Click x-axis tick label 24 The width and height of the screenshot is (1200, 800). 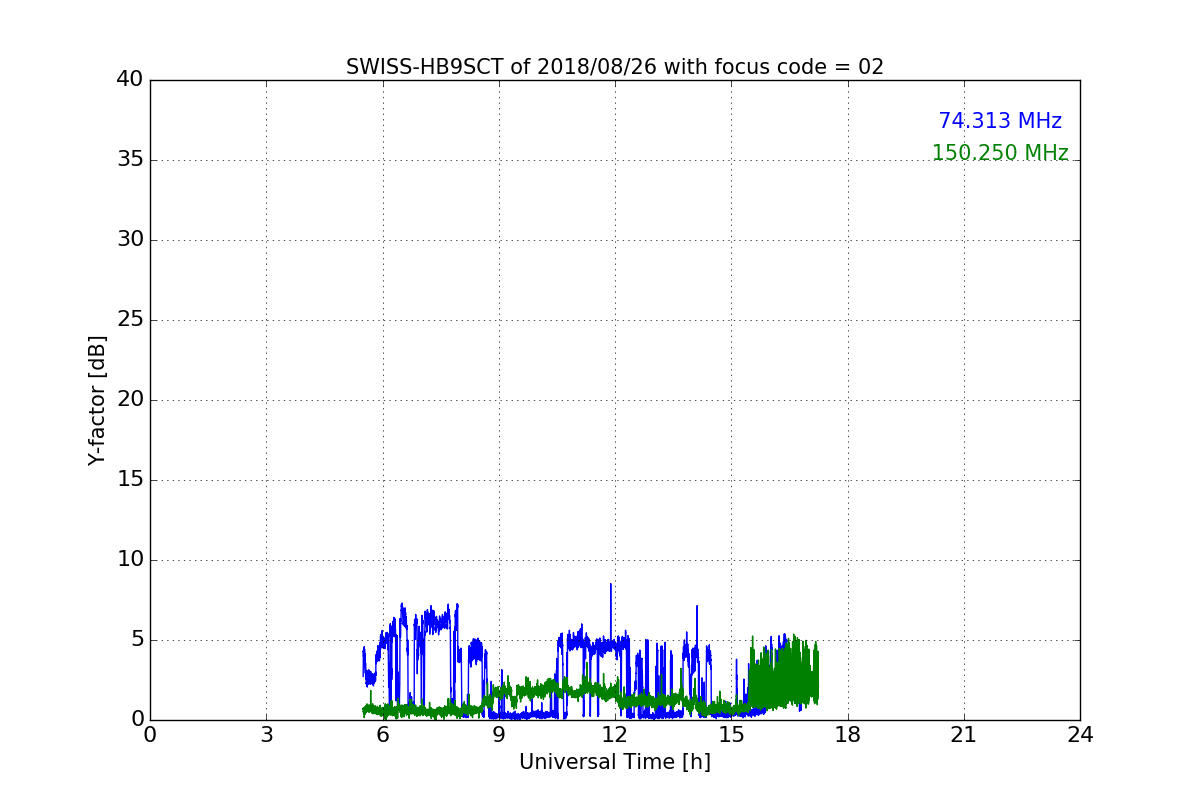1080,735
